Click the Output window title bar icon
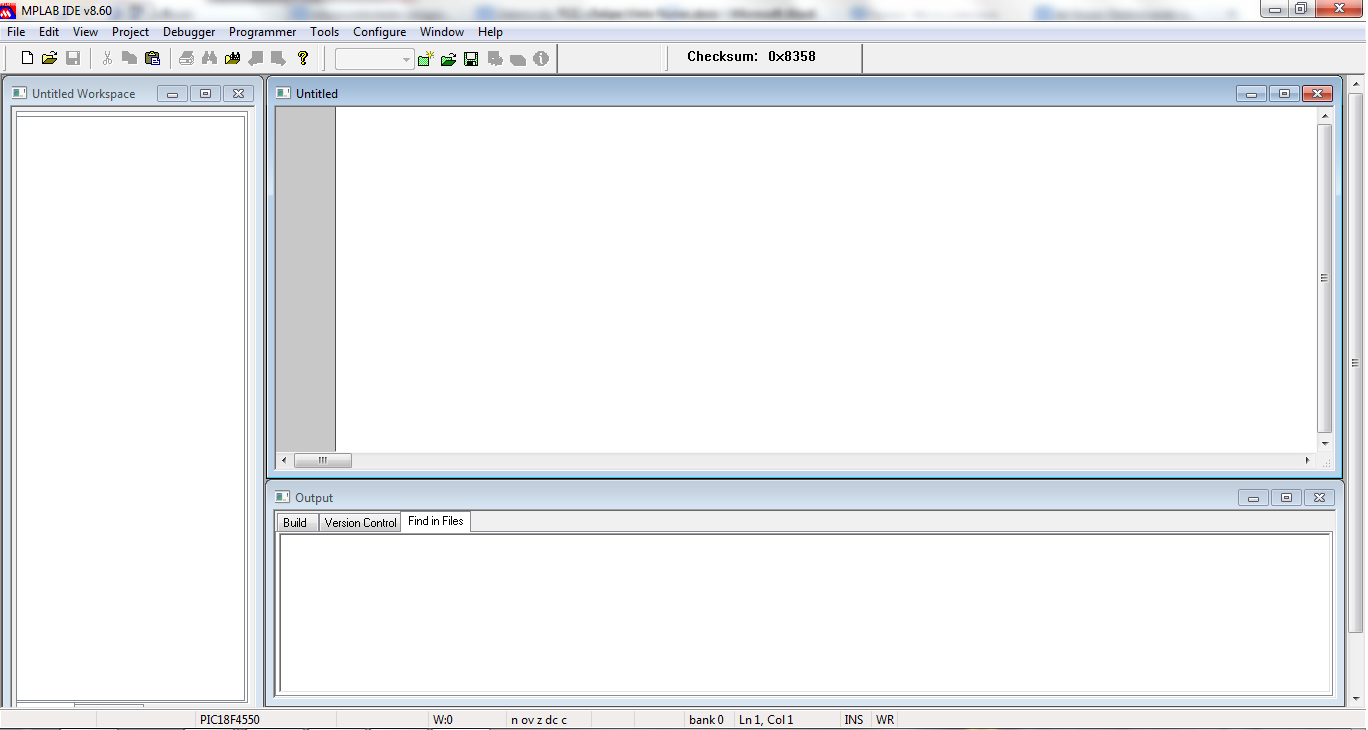The height and width of the screenshot is (730, 1368). [x=283, y=497]
